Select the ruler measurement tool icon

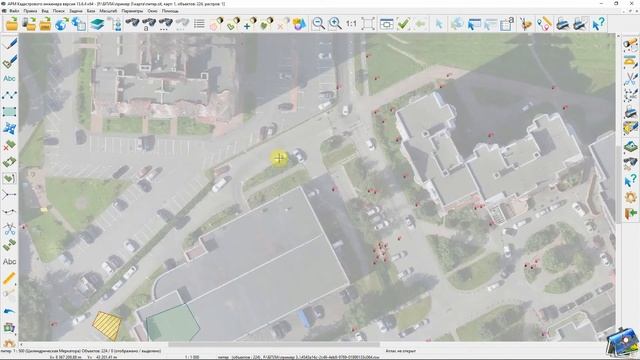pos(544,24)
